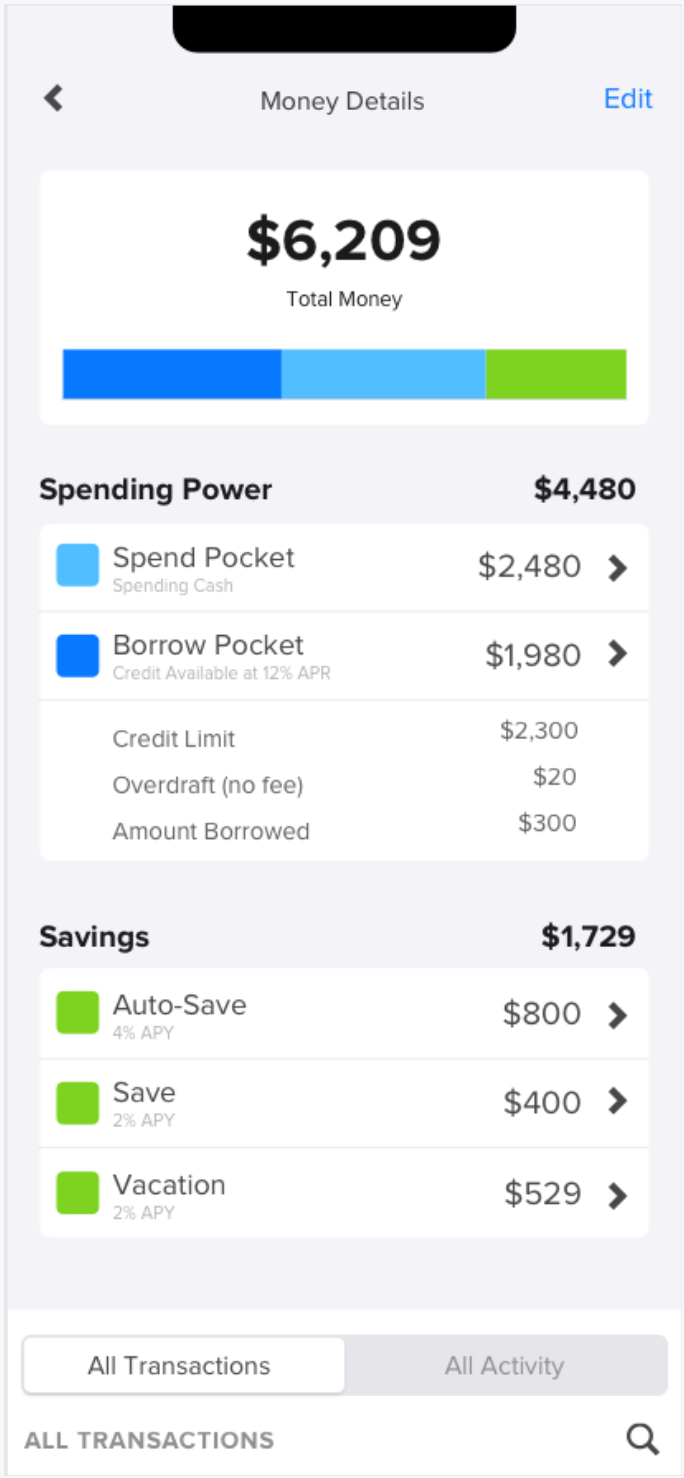684x1478 pixels.
Task: Click the dark blue bar segment
Action: (172, 374)
